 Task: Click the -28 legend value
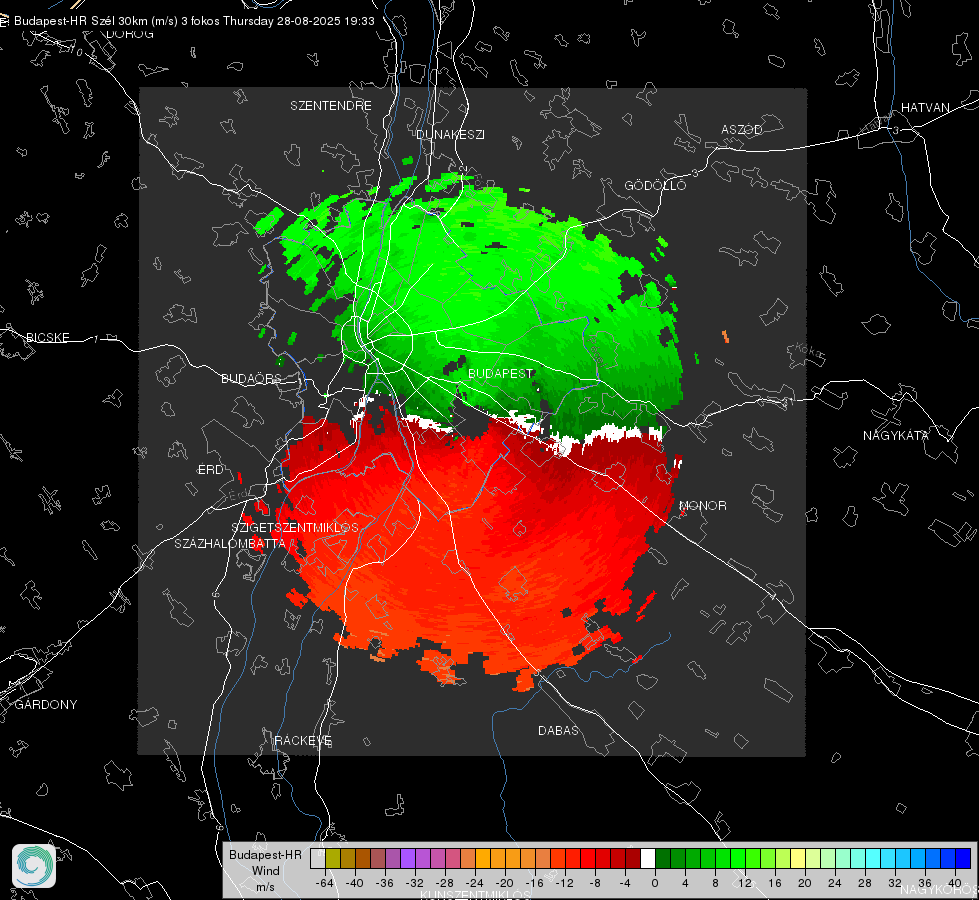[x=445, y=883]
